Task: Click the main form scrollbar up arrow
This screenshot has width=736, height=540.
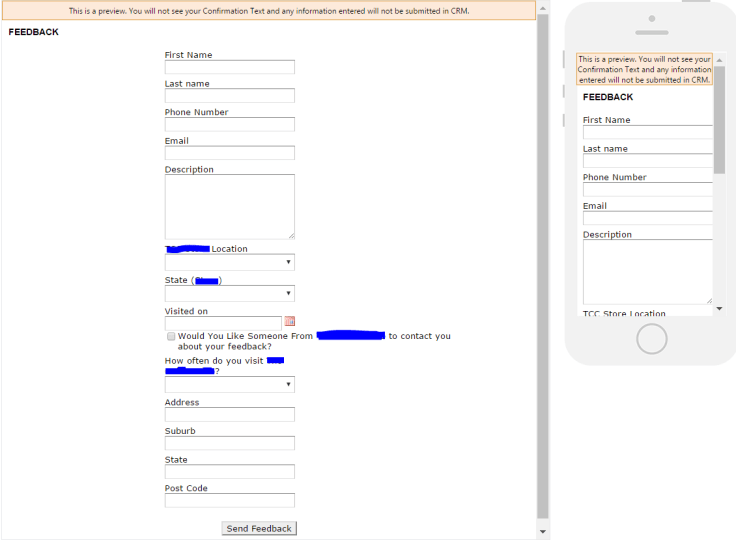Action: [543, 8]
